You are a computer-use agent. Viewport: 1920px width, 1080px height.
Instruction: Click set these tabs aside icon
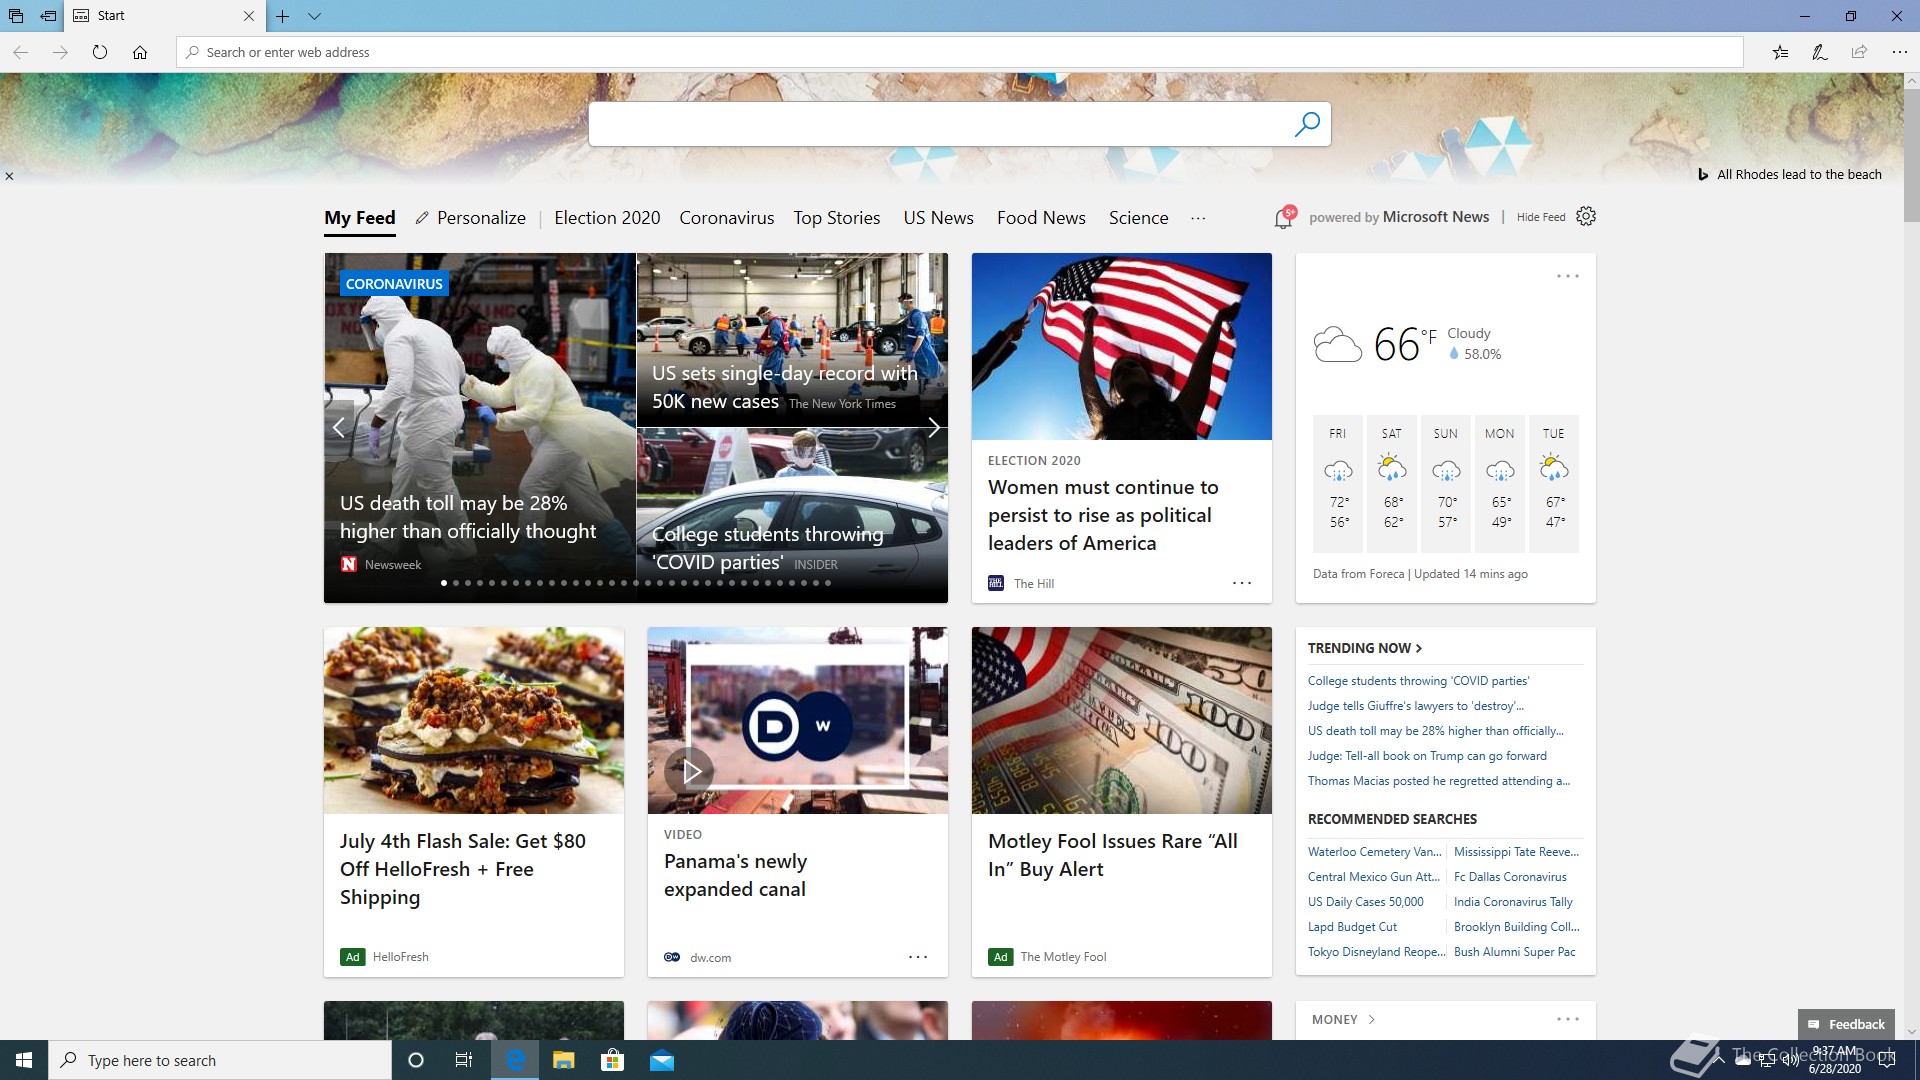click(x=48, y=16)
